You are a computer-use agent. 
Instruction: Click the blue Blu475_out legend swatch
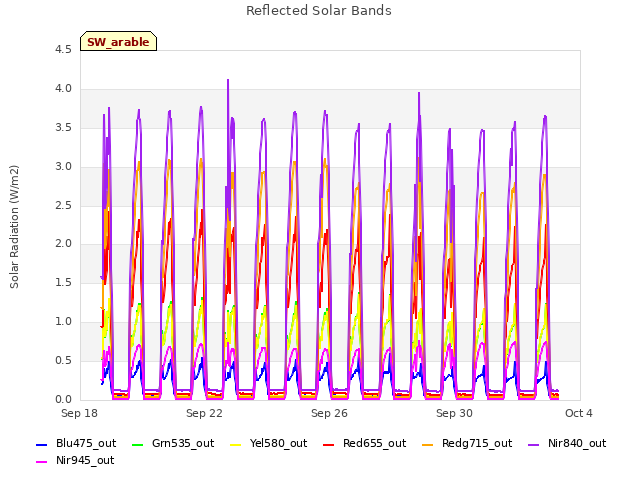click(x=42, y=444)
